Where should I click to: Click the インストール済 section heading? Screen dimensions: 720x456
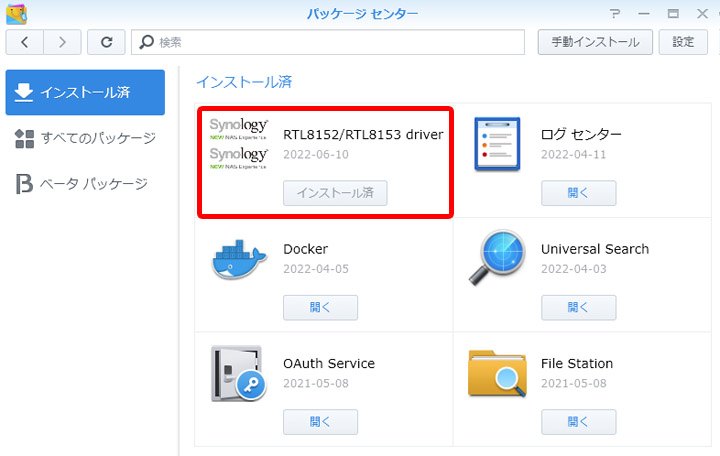point(244,82)
